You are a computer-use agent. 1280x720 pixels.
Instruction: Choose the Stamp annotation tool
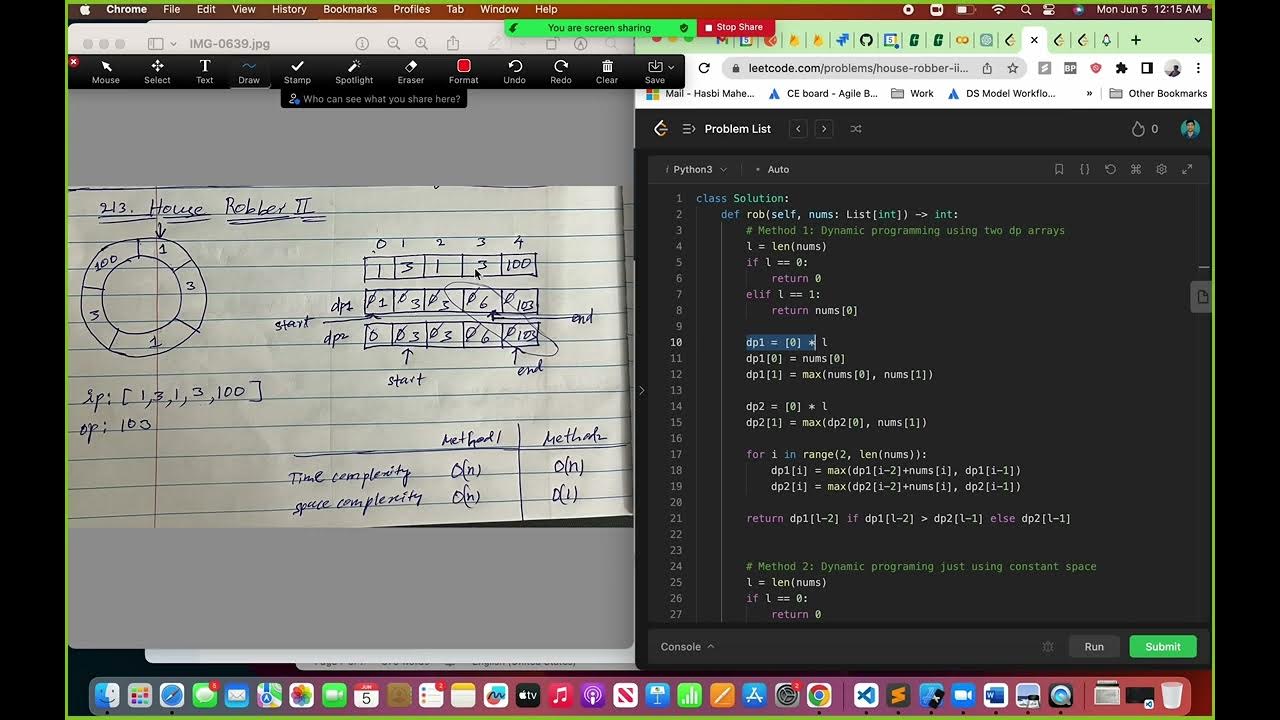point(297,72)
